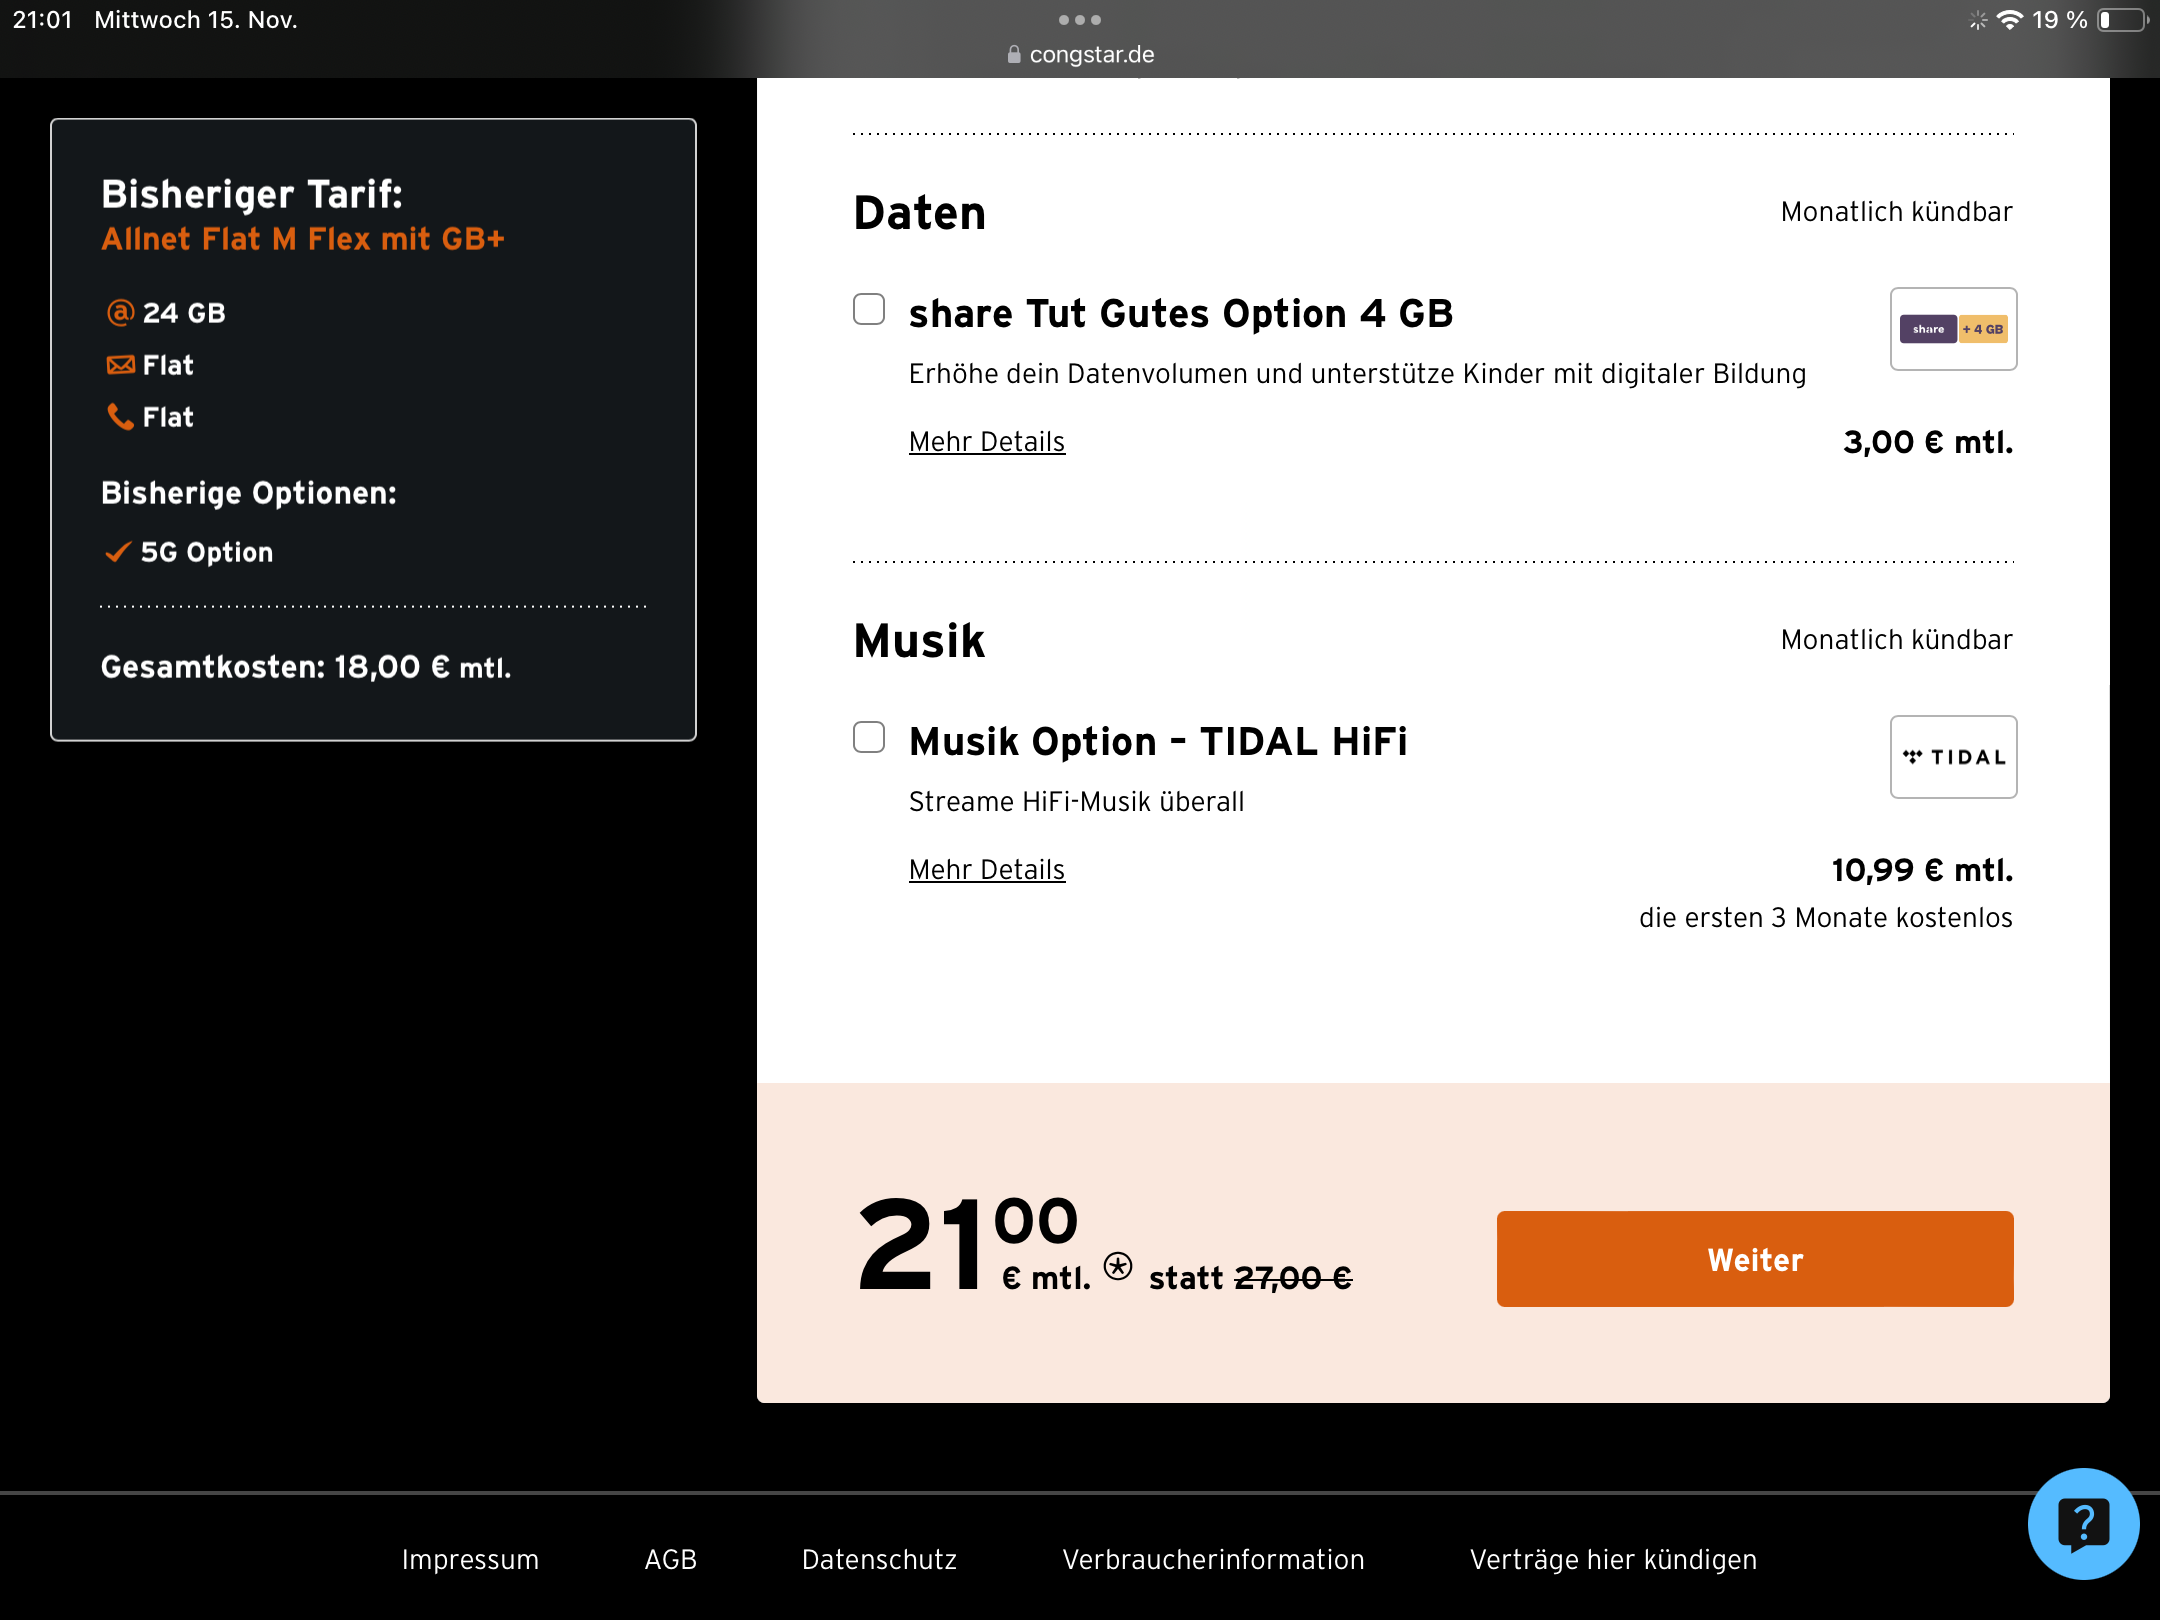Tap the 5G Option checkmark icon
The height and width of the screenshot is (1620, 2160).
118,552
